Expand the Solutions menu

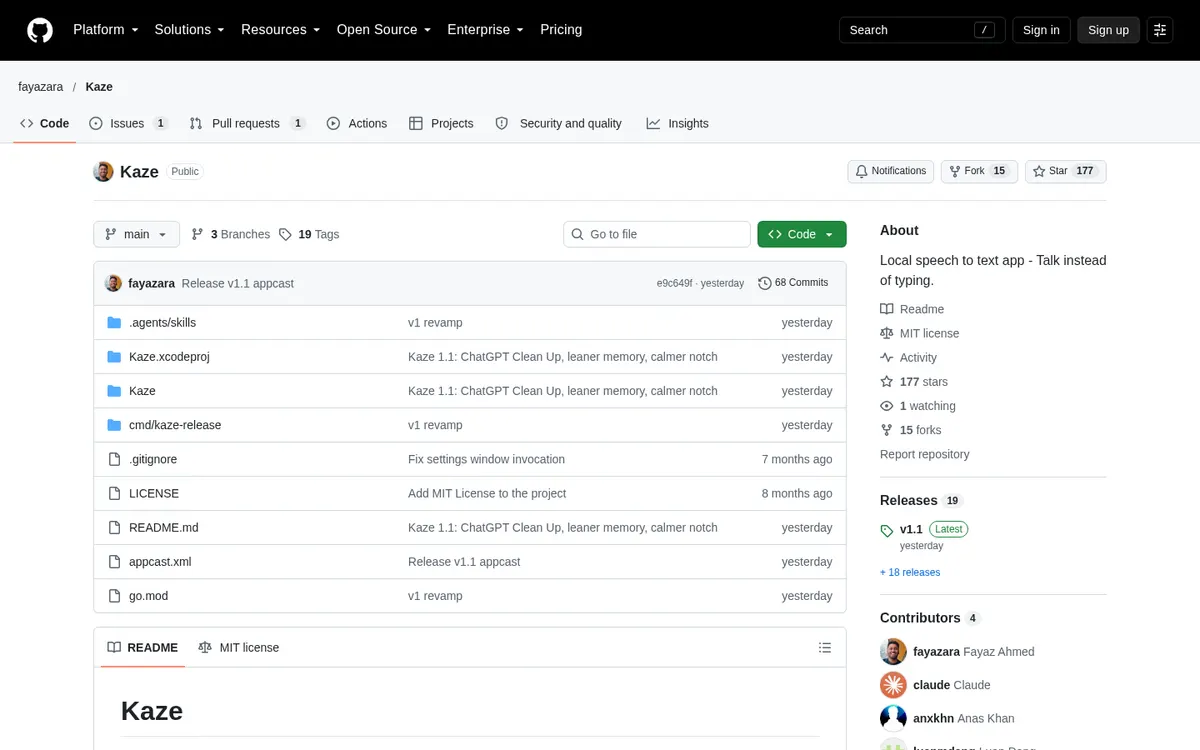[190, 30]
